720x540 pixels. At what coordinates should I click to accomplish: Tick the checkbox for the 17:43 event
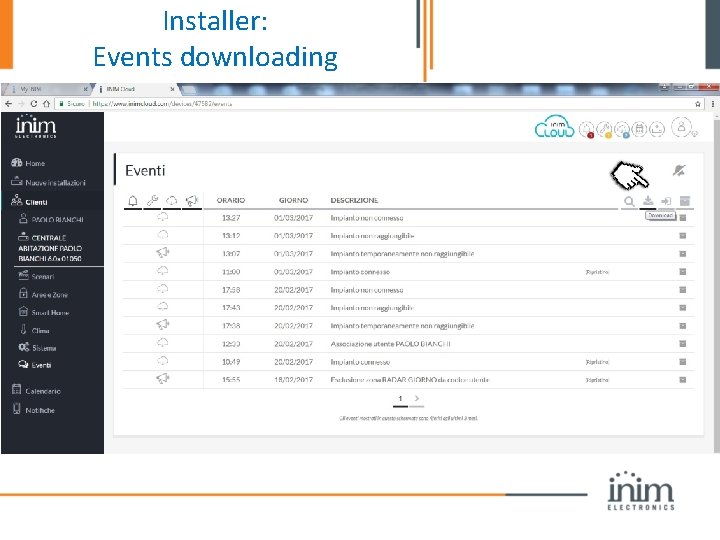tap(683, 308)
